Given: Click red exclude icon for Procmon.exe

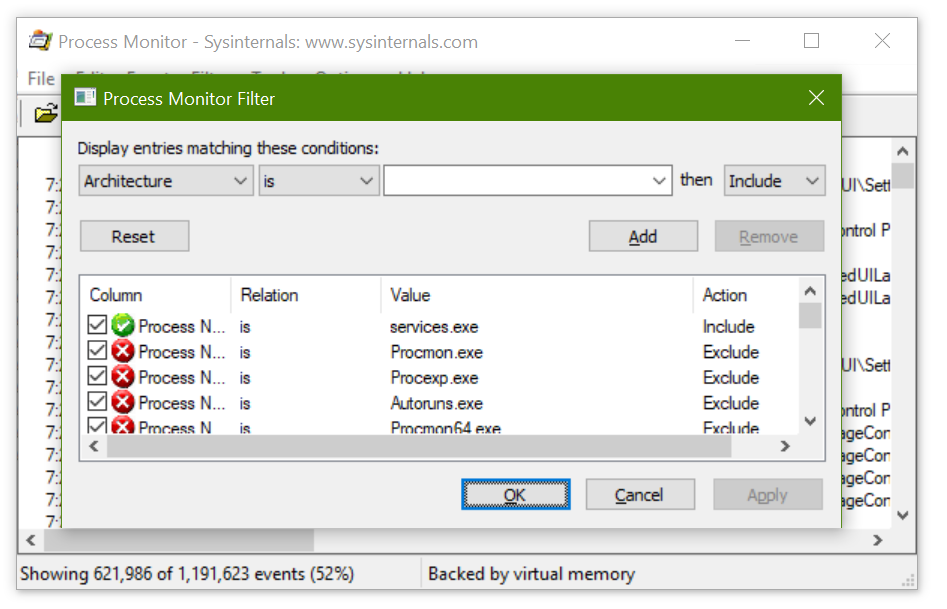Looking at the screenshot, I should click(123, 351).
